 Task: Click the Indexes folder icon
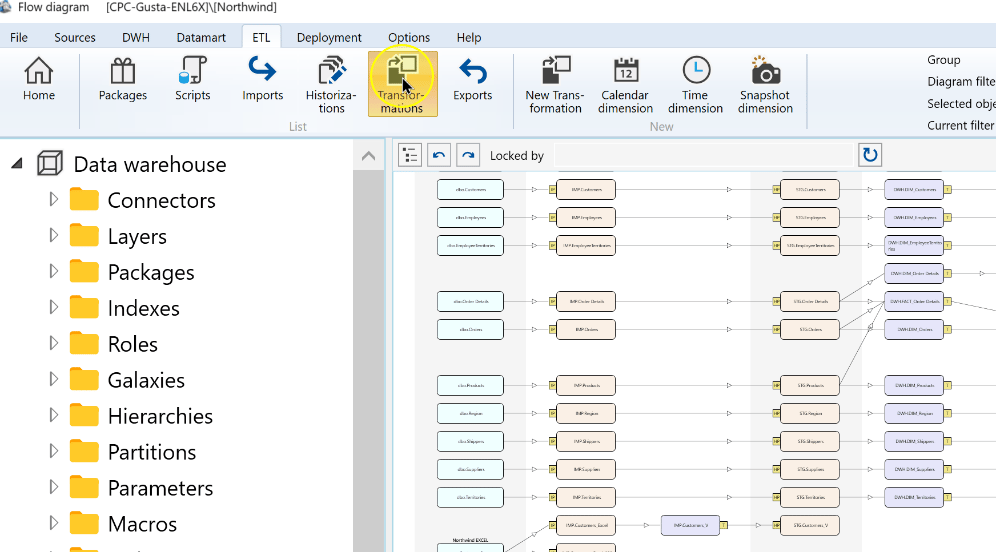click(84, 307)
